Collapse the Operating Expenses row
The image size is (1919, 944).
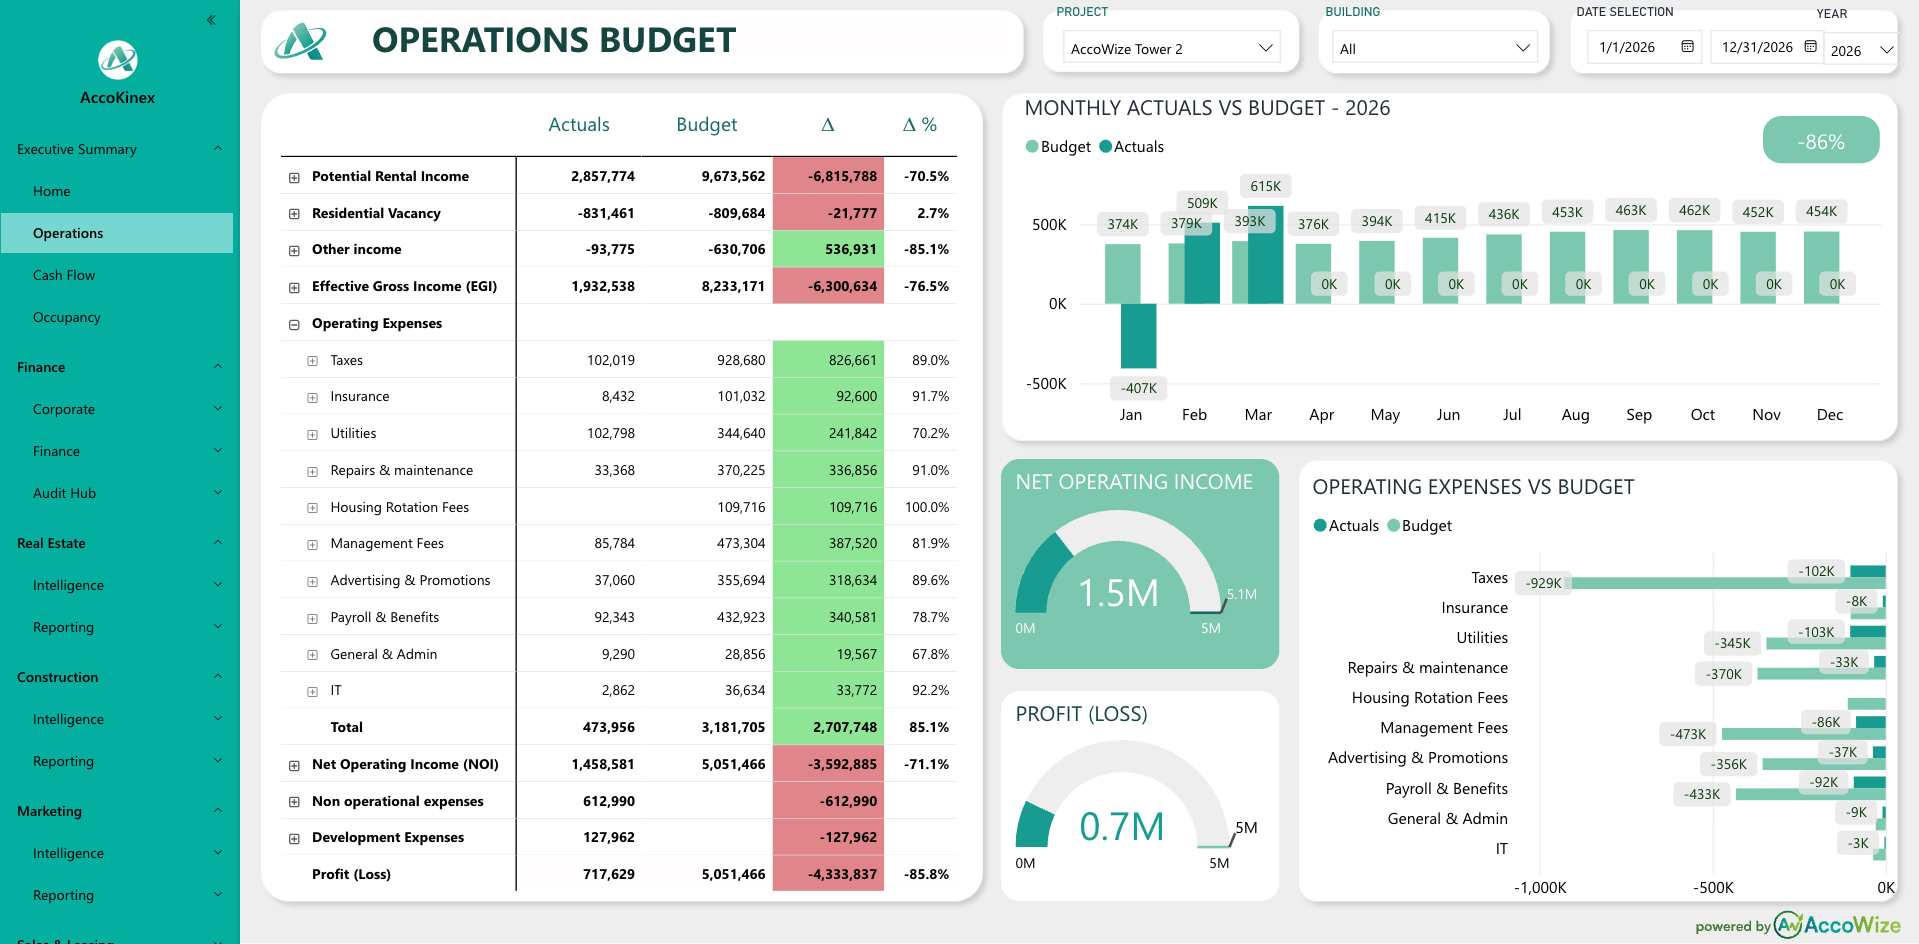click(x=294, y=324)
